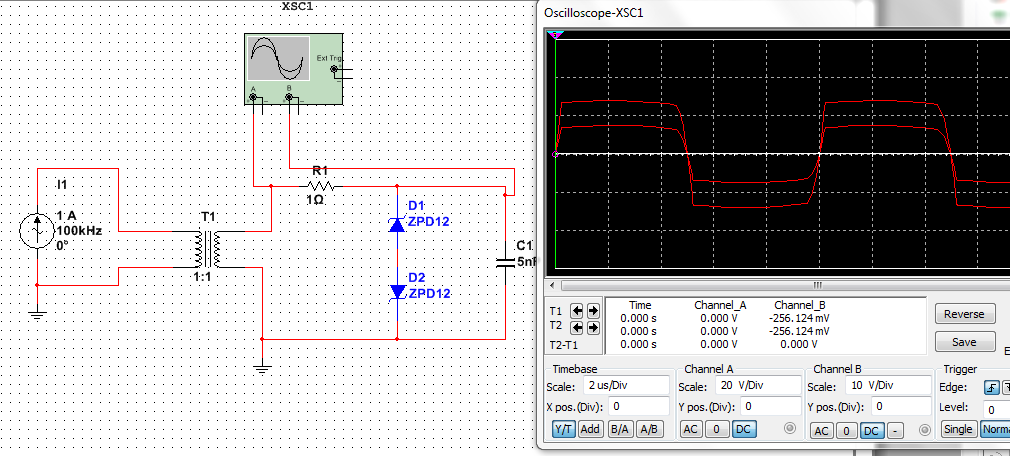Click the trigger Level field
The width and height of the screenshot is (1010, 456).
(x=996, y=408)
